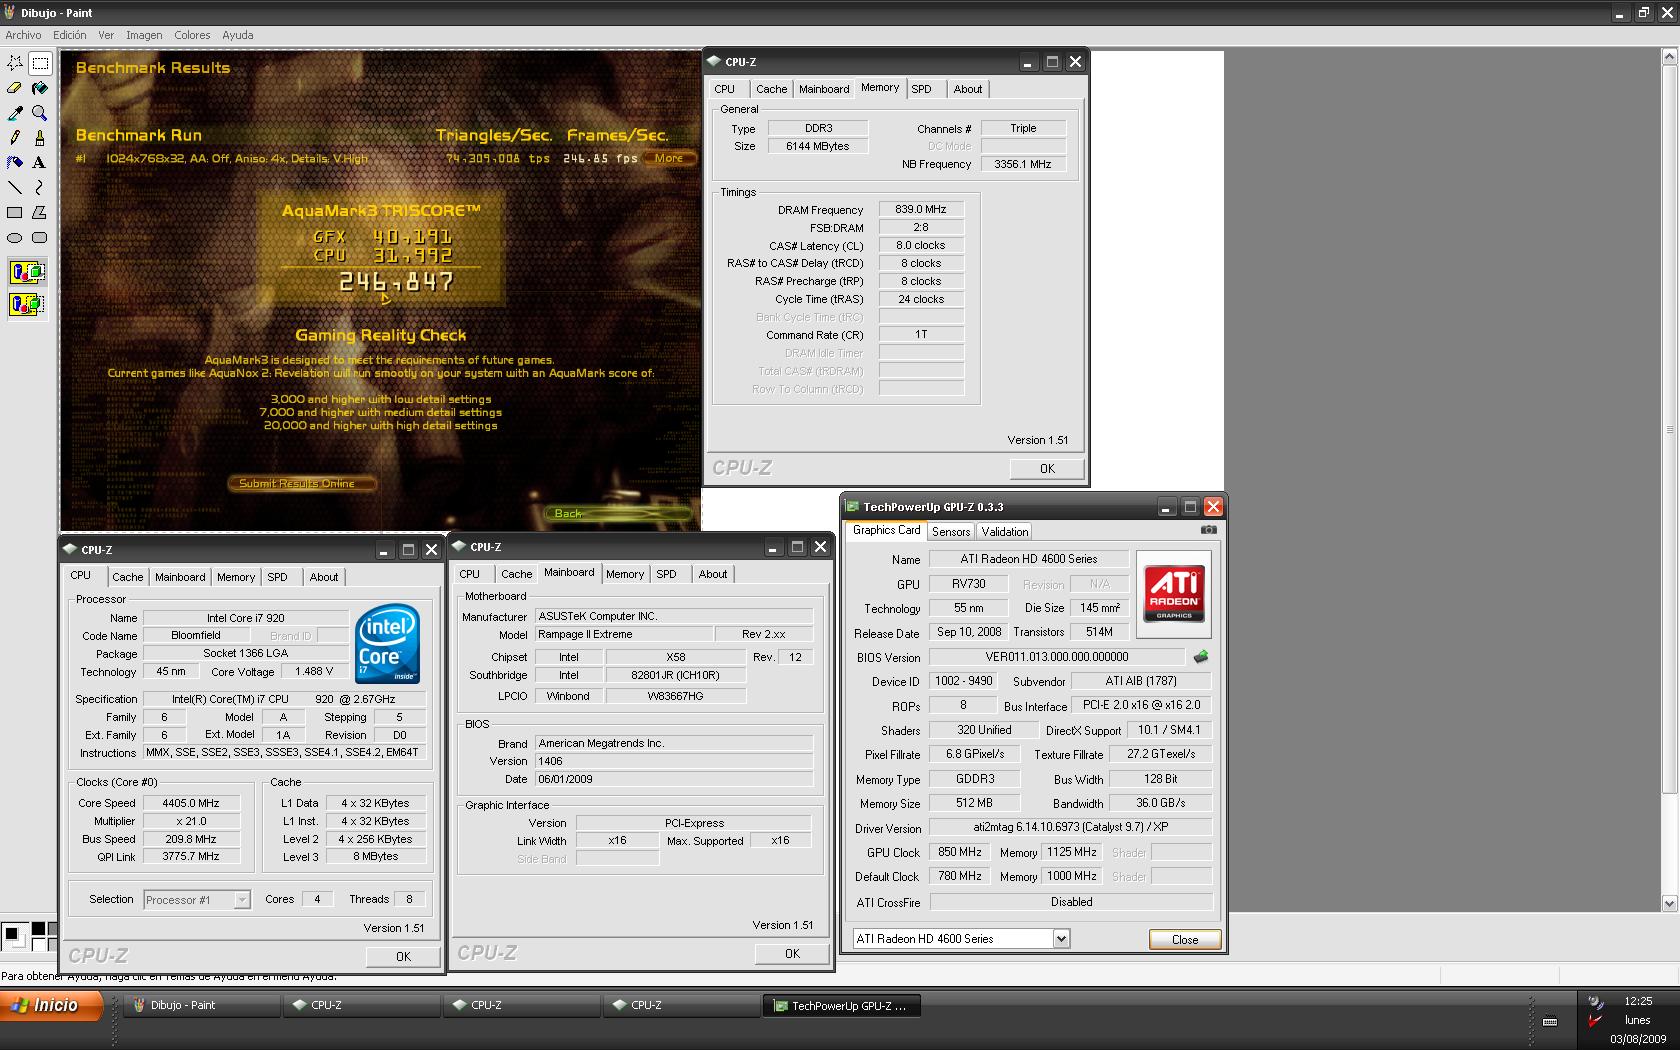This screenshot has height=1050, width=1680.
Task: Click More button next to benchmark fps
Action: [669, 158]
